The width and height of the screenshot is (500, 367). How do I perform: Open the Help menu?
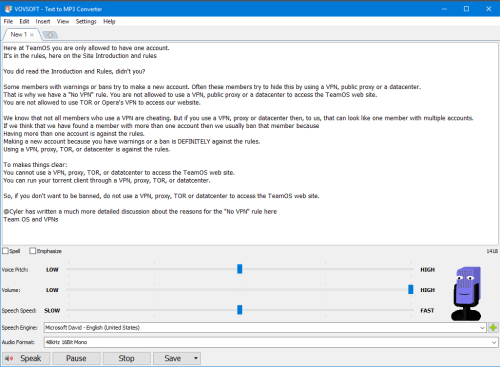(109, 21)
